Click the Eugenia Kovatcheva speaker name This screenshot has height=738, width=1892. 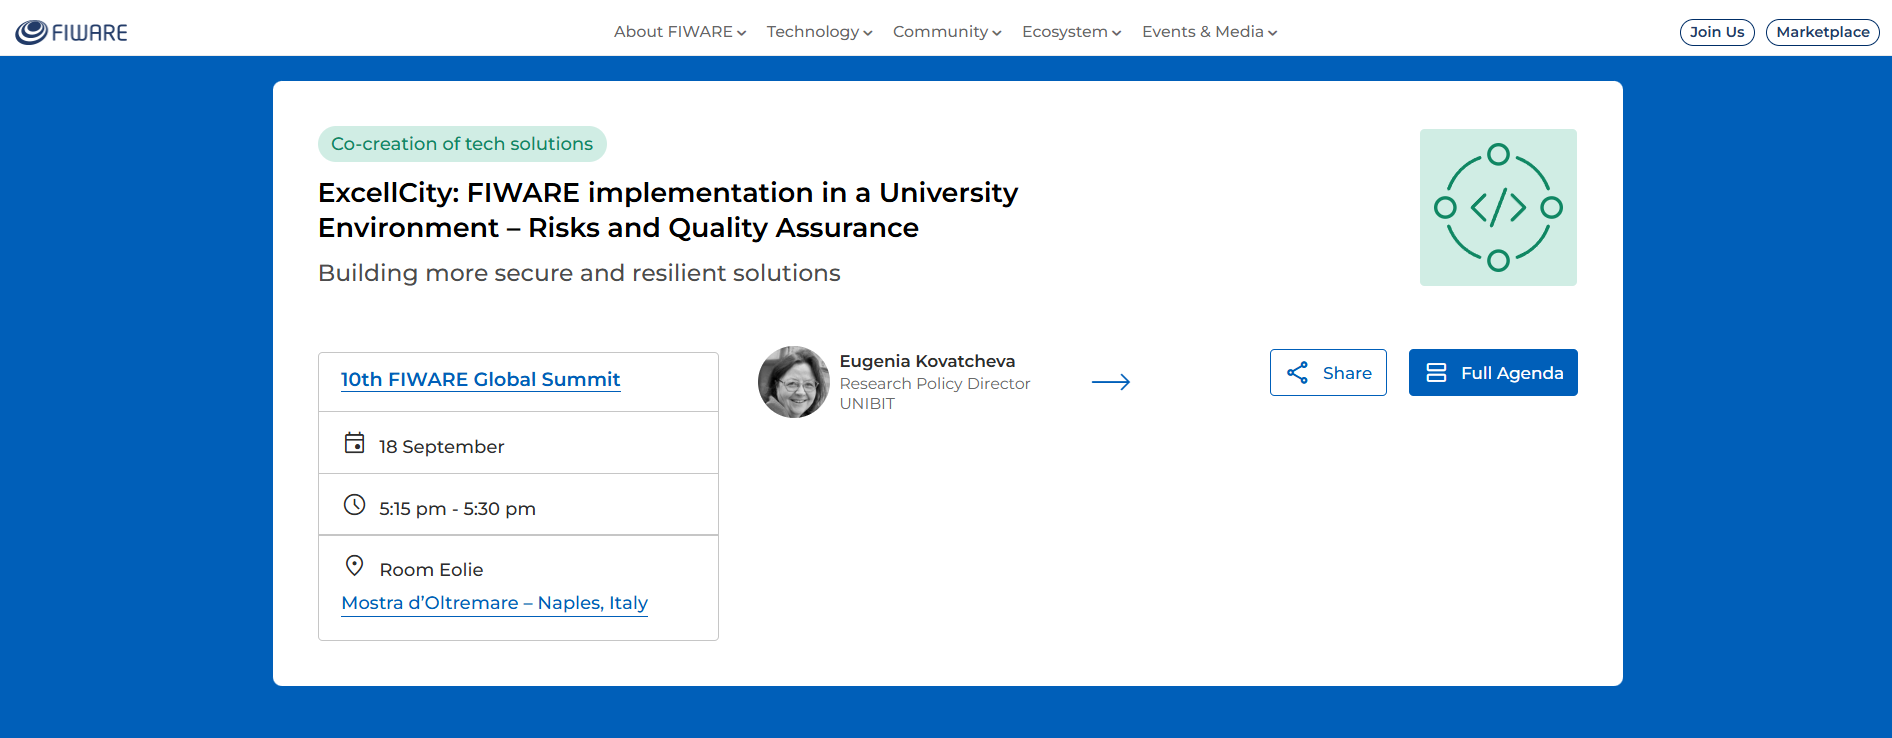(x=927, y=361)
